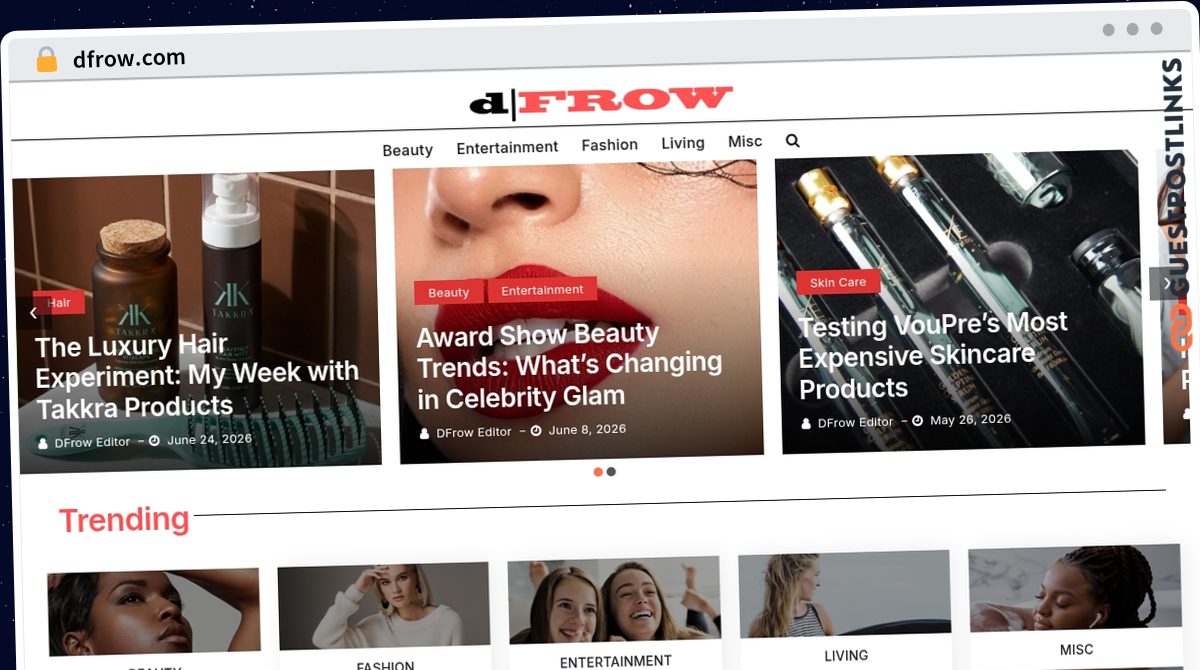Click the May 26, 2026 date

970,420
